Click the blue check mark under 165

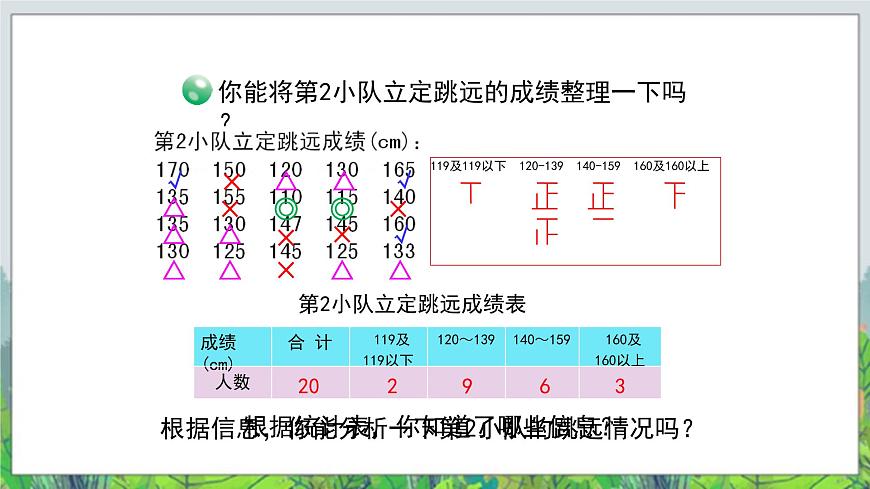pyautogui.click(x=404, y=180)
